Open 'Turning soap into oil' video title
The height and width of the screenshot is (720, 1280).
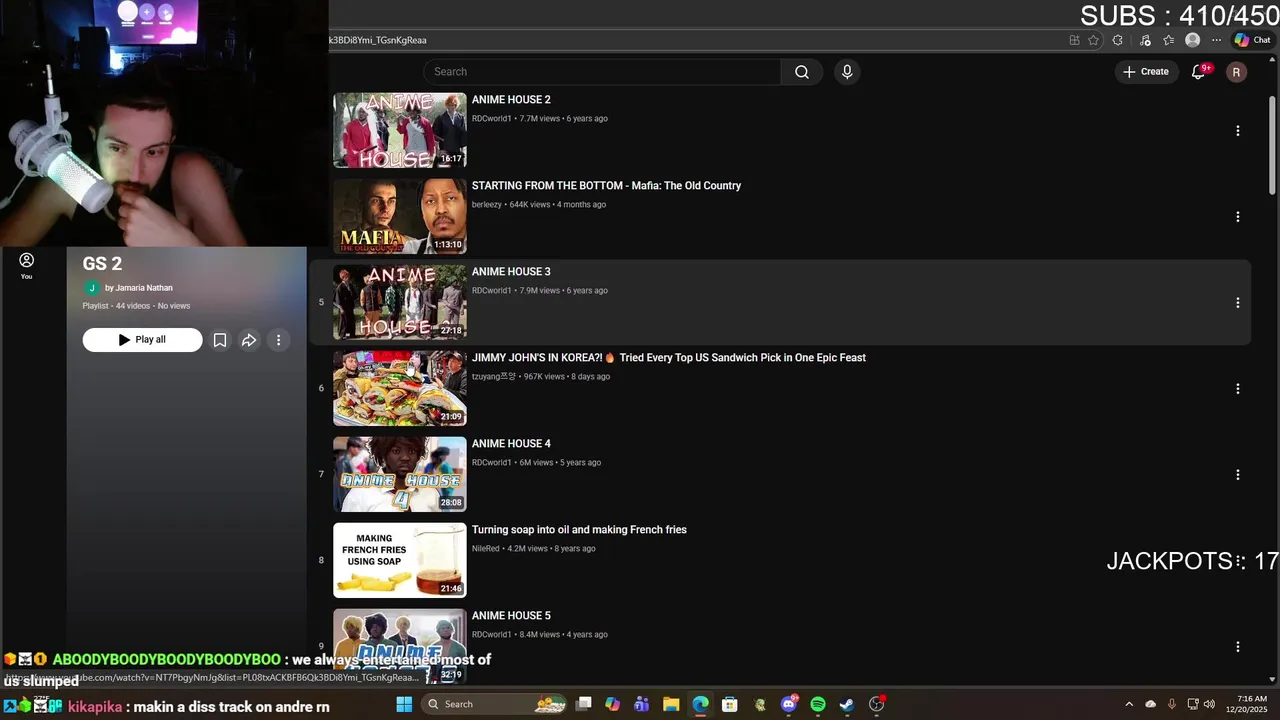(579, 530)
